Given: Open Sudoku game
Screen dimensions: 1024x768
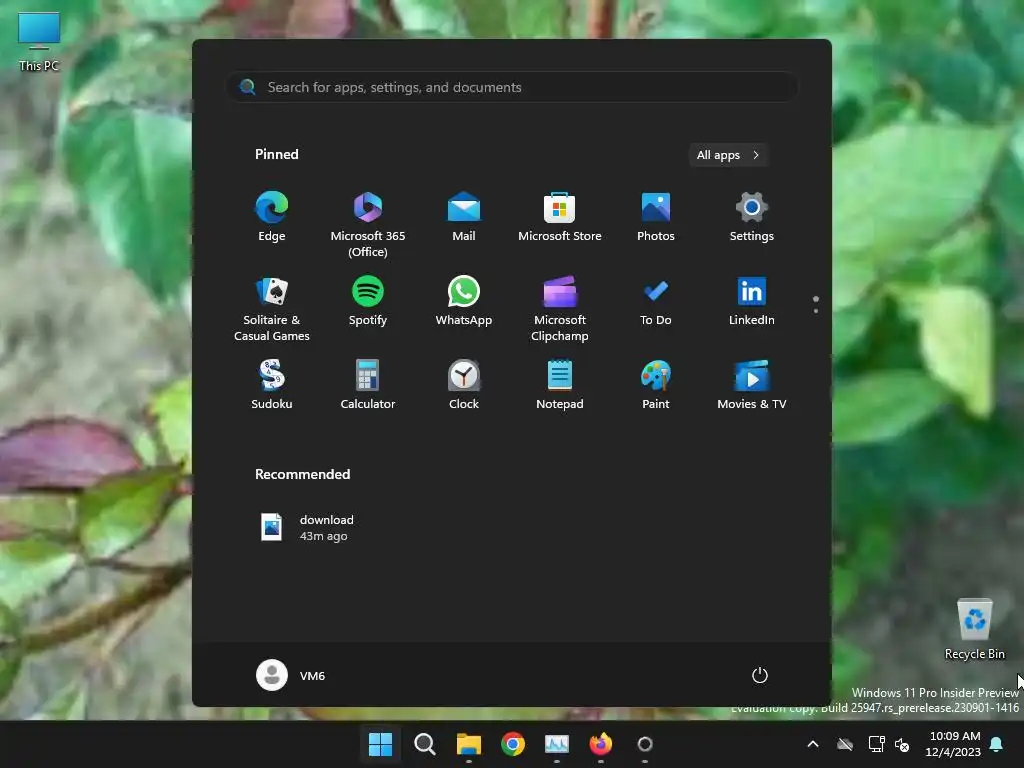Looking at the screenshot, I should coord(272,385).
